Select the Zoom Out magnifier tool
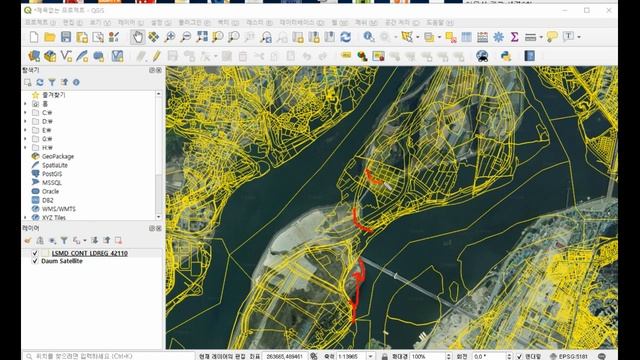This screenshot has height=360, width=640. [x=186, y=37]
